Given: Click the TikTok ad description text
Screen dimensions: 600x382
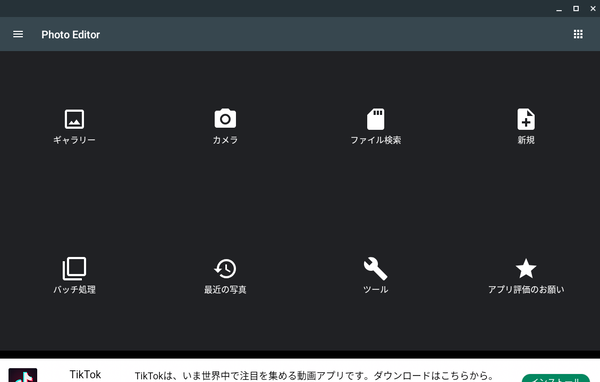Looking at the screenshot, I should pos(314,376).
